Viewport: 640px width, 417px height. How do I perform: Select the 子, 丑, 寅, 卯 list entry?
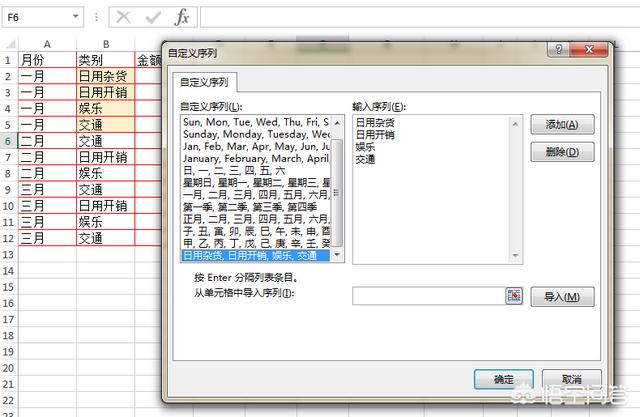coord(256,231)
